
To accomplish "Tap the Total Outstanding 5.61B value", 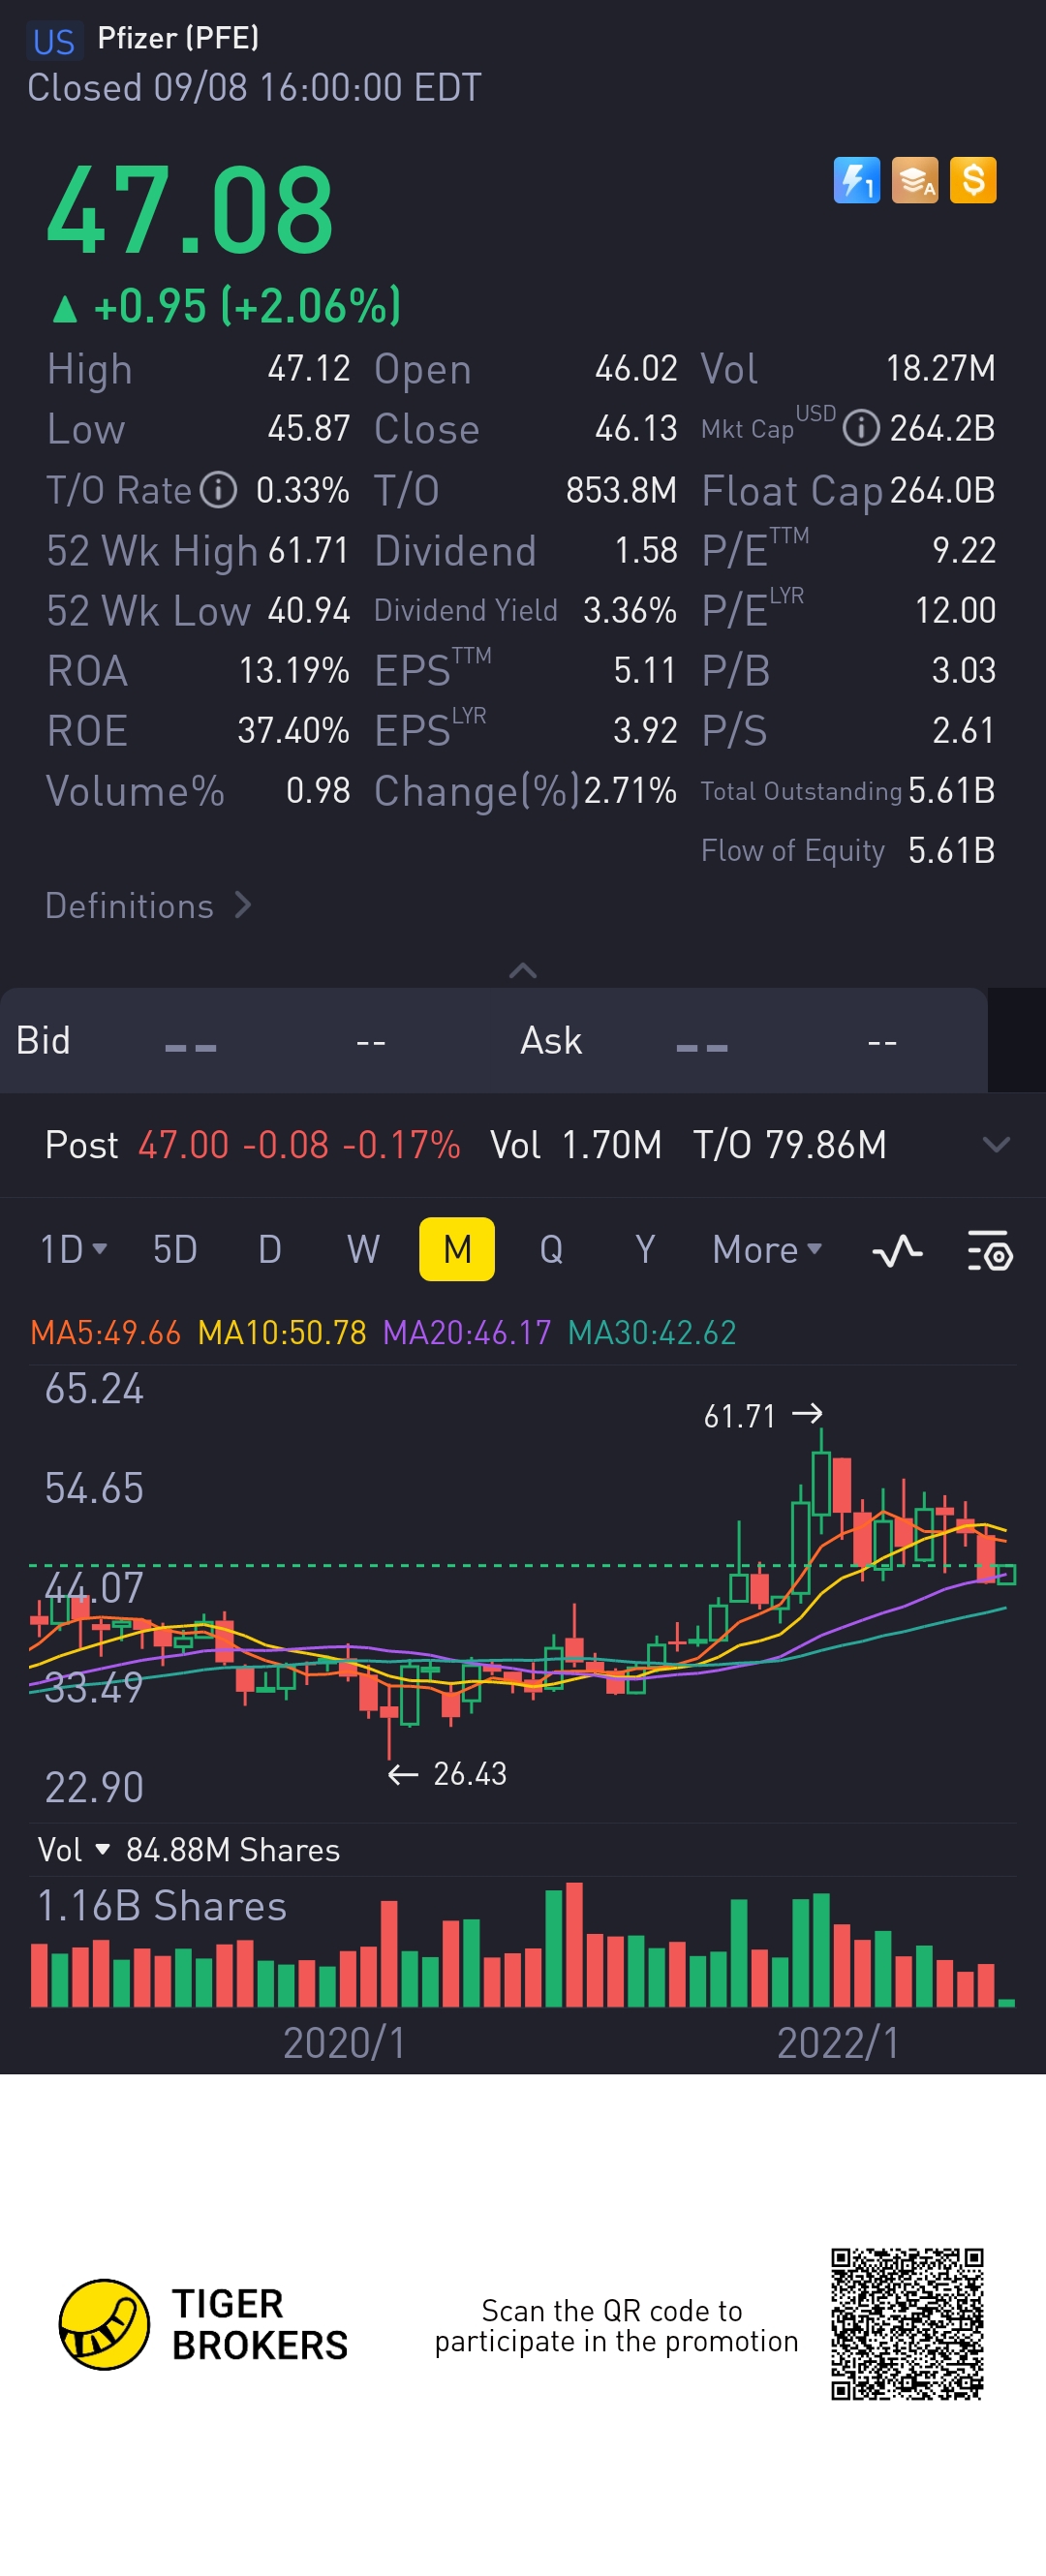I will (x=951, y=791).
